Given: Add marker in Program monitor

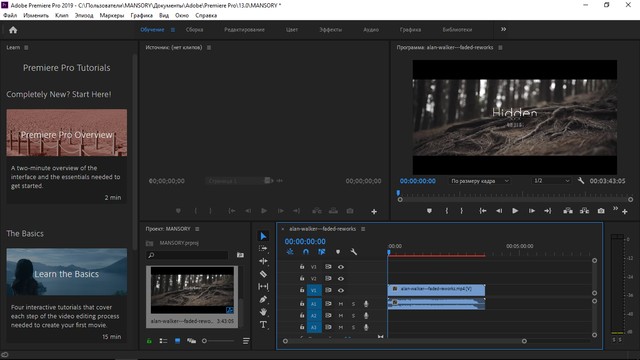Looking at the screenshot, I should (429, 211).
